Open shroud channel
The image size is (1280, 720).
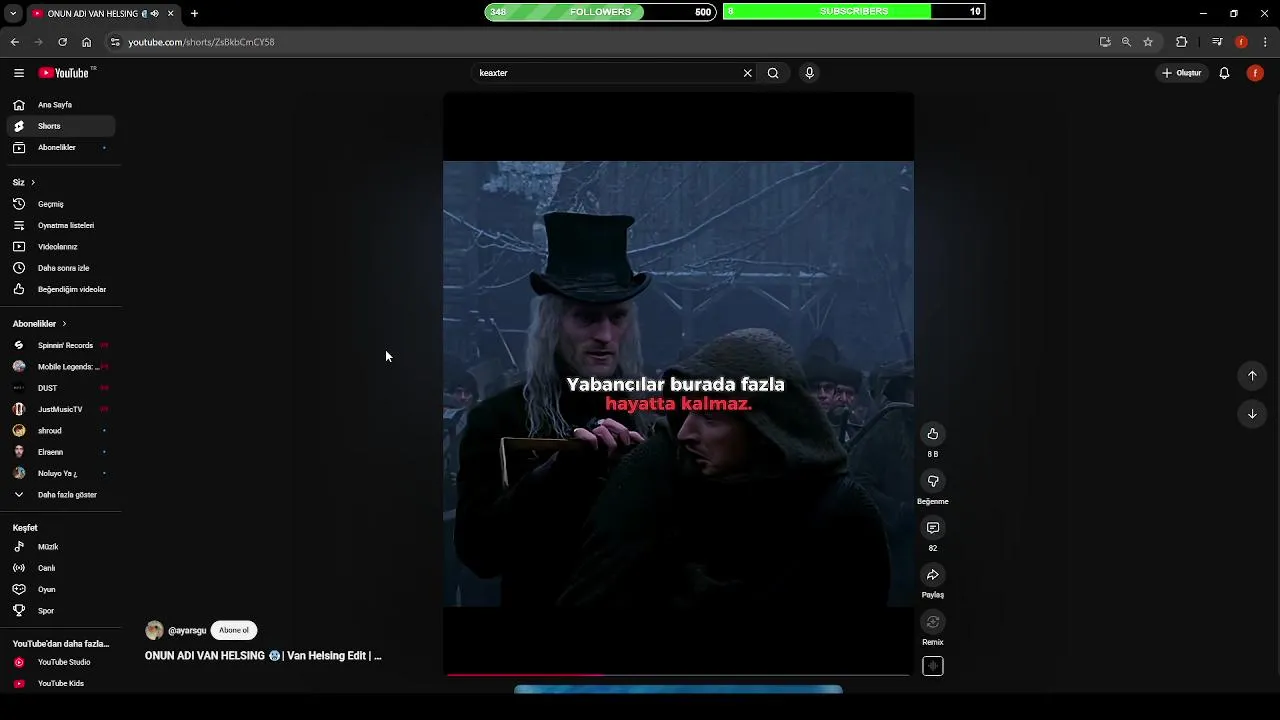(61, 431)
